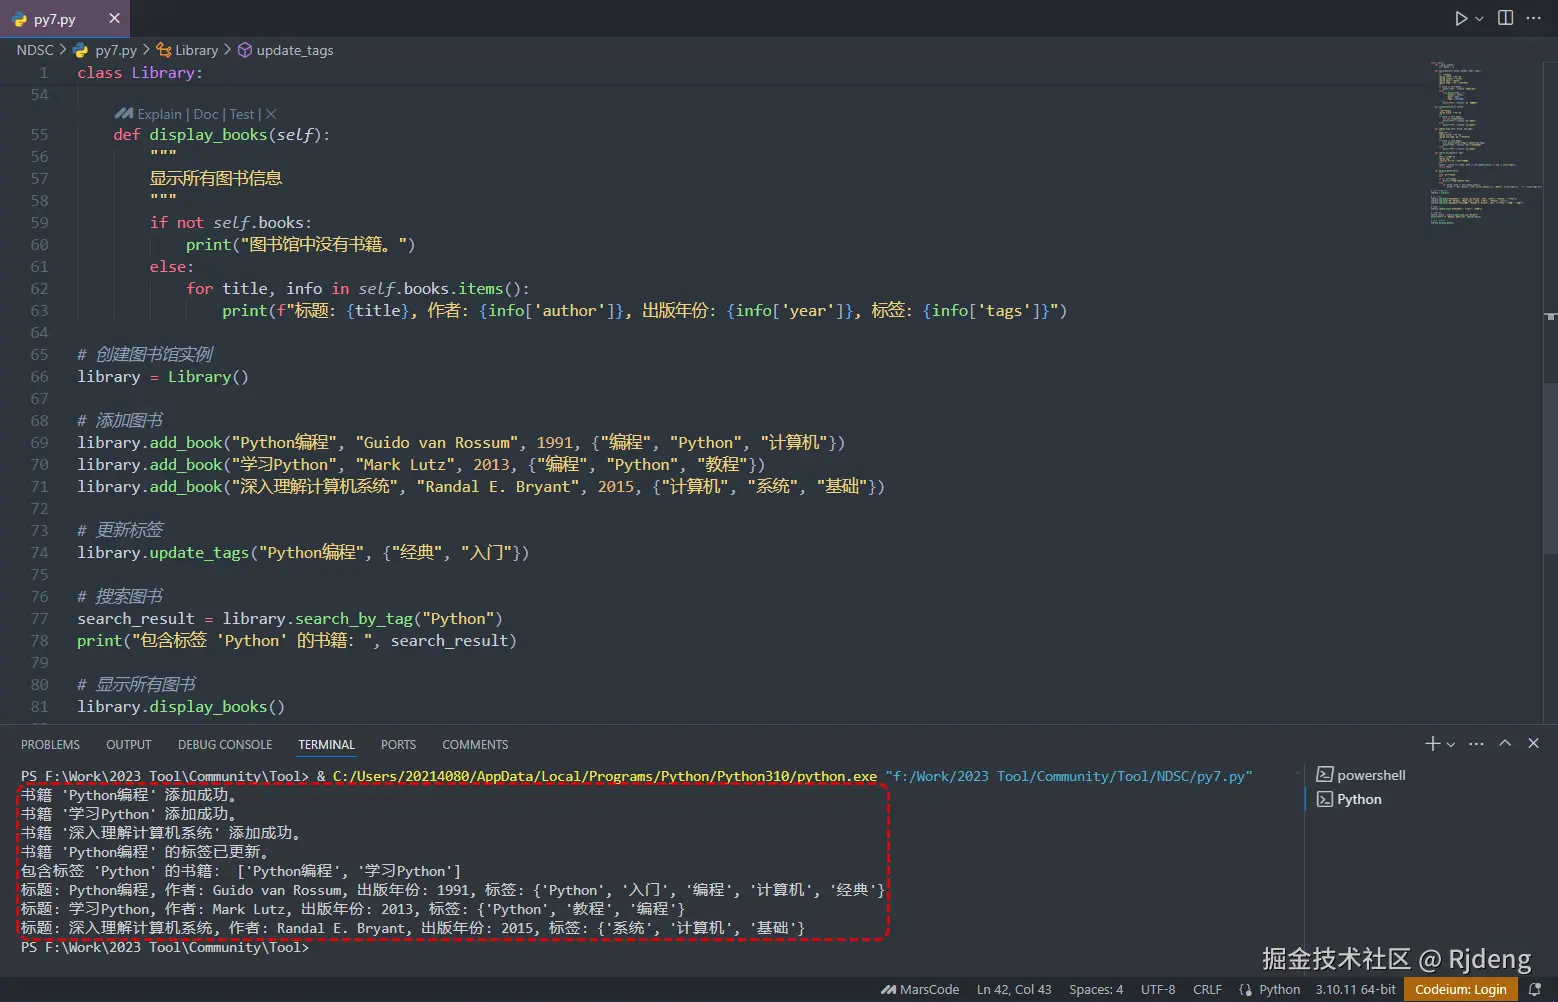1558x1002 pixels.
Task: Click 'library.display_books()' code line
Action: 181,707
